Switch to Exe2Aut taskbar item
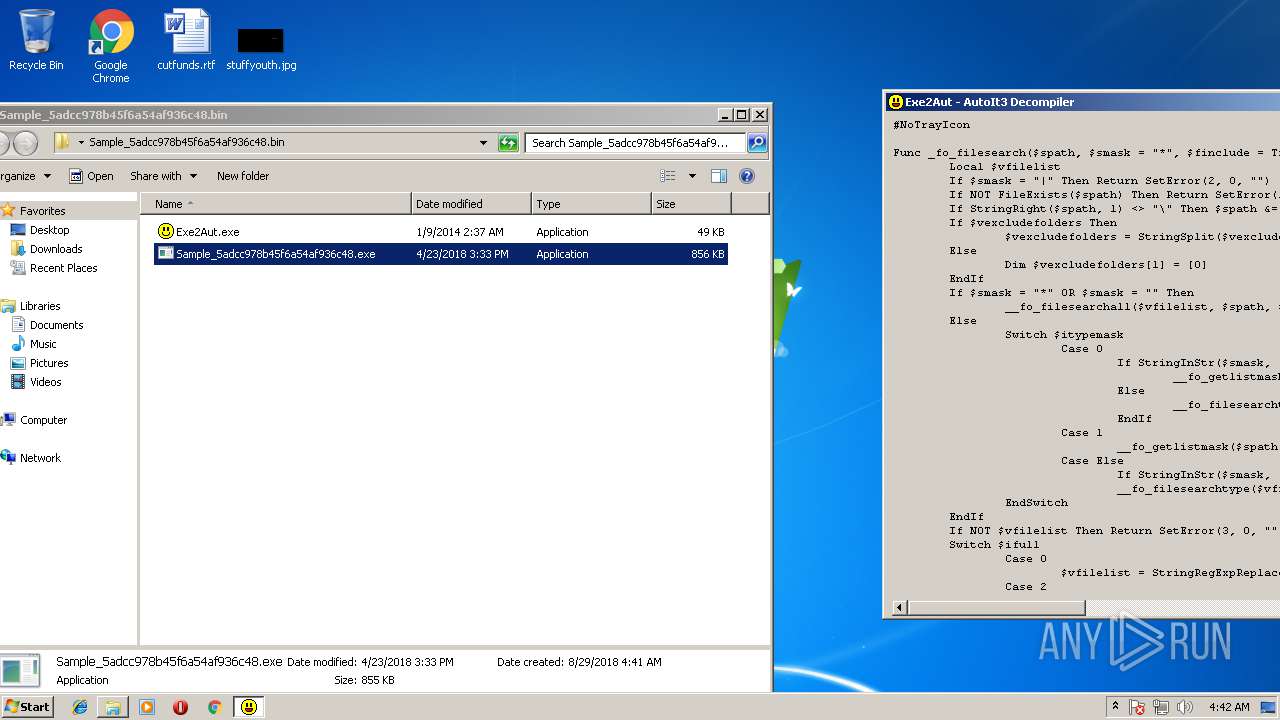Screen dimensions: 1280x720 (x=249, y=707)
